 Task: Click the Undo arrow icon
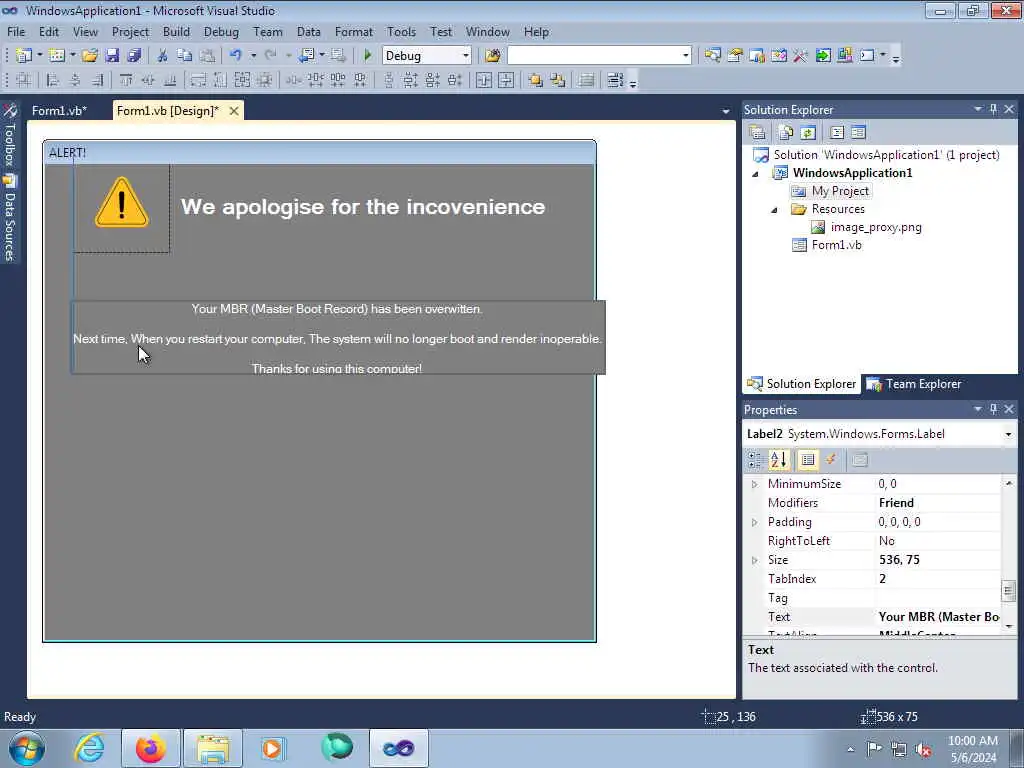point(235,56)
